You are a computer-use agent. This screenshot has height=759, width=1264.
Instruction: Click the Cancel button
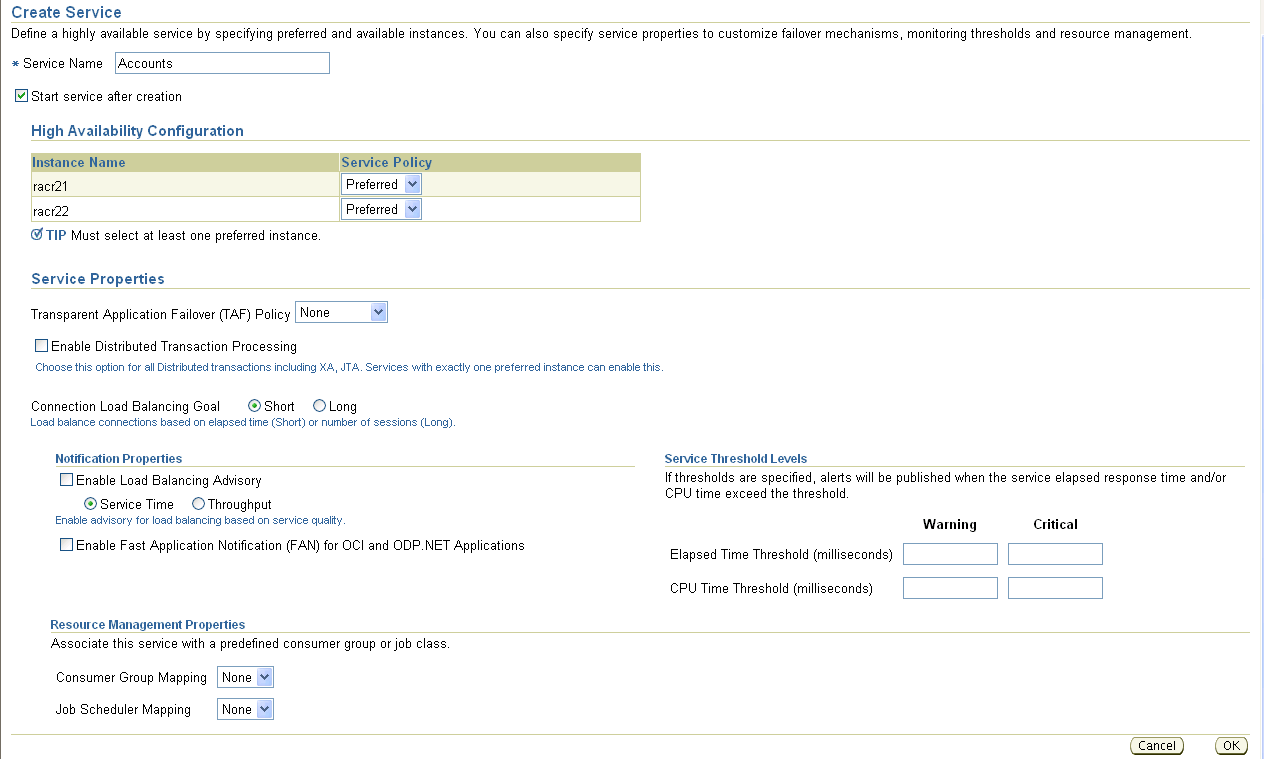(x=1156, y=745)
